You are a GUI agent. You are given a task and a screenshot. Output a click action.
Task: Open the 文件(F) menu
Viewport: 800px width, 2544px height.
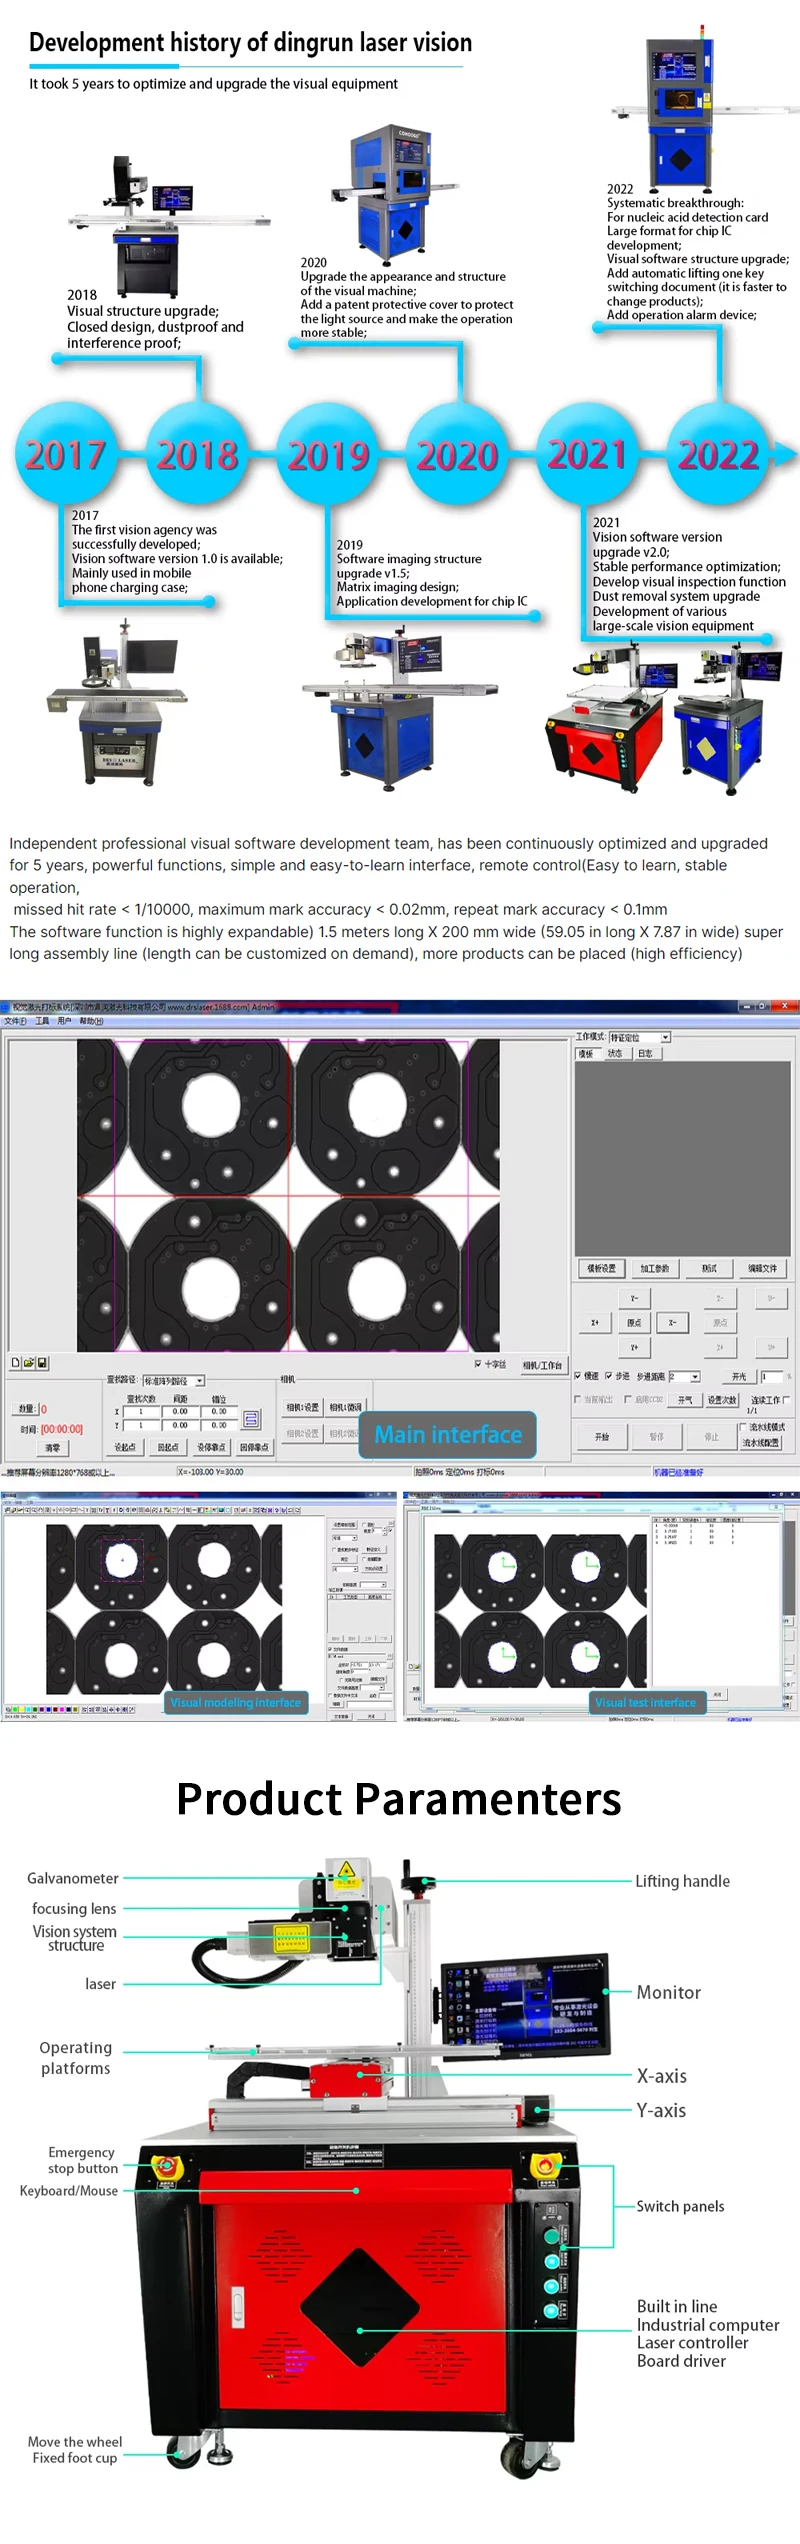(15, 1021)
